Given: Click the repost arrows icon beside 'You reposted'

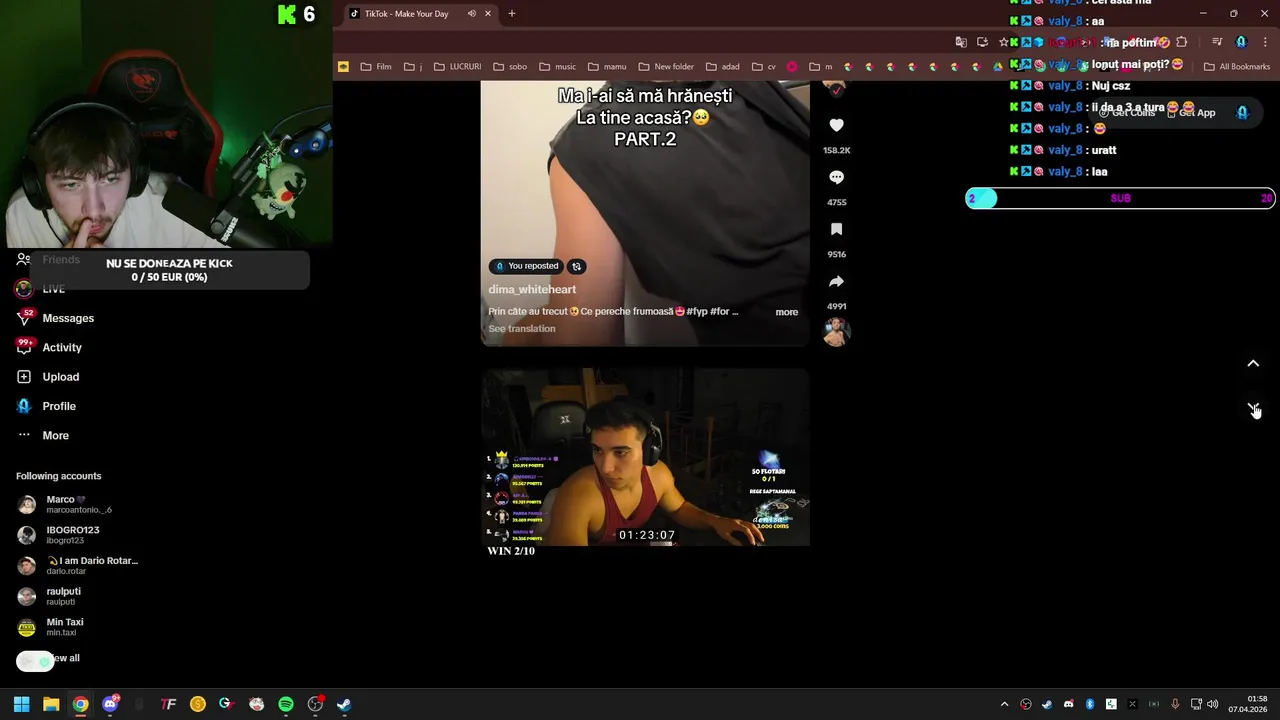Looking at the screenshot, I should (576, 266).
